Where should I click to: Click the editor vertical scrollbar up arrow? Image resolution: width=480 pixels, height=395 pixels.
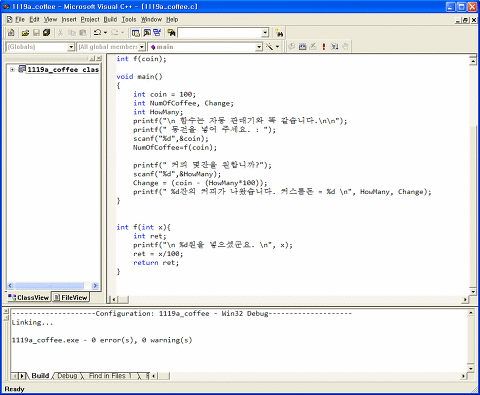click(x=473, y=61)
